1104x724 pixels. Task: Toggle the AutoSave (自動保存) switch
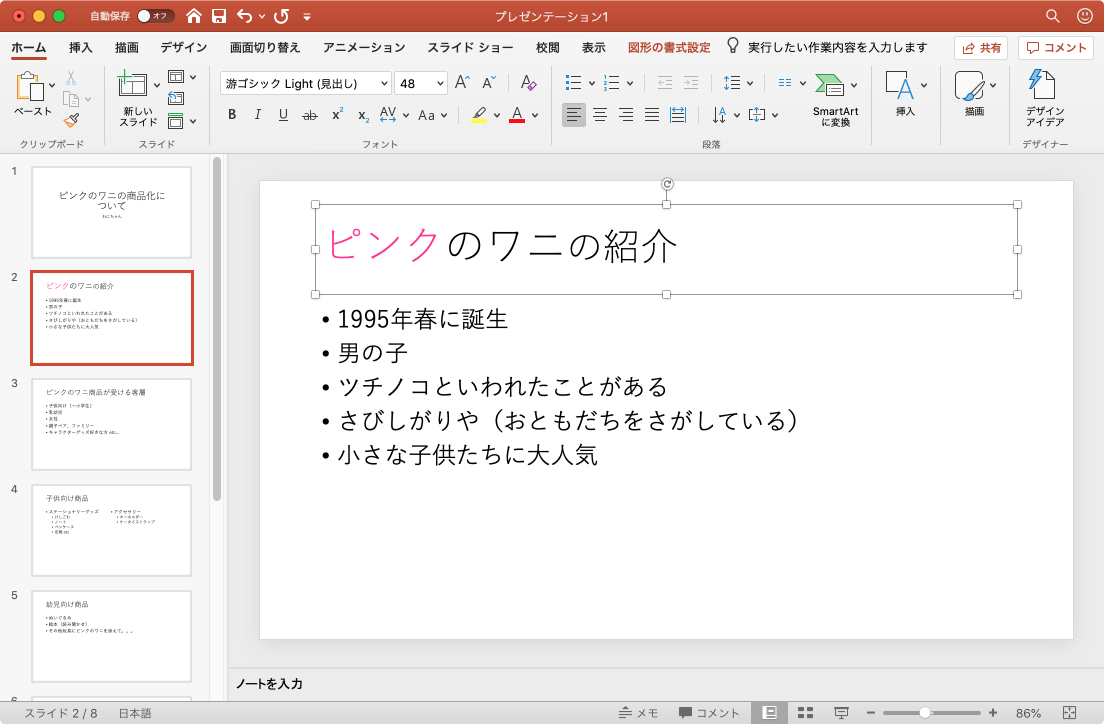(x=155, y=16)
